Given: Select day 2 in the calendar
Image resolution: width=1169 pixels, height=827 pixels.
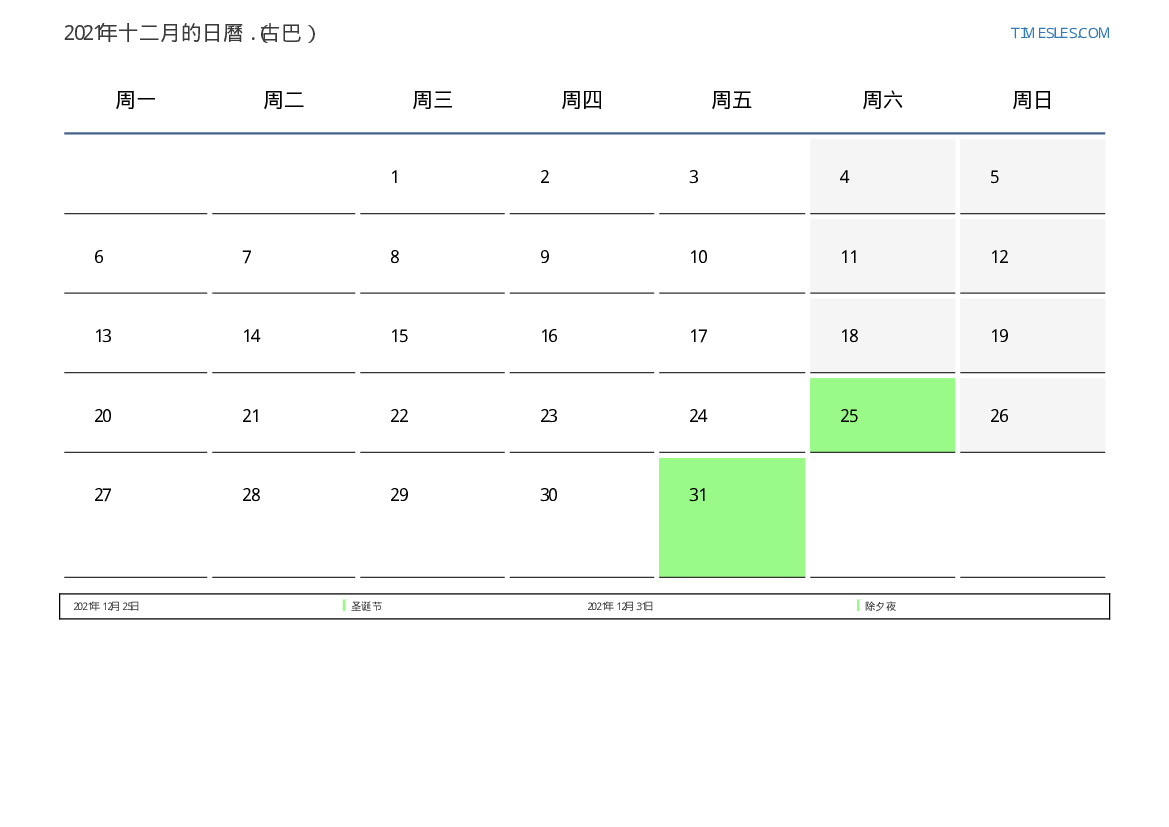Looking at the screenshot, I should (582, 177).
